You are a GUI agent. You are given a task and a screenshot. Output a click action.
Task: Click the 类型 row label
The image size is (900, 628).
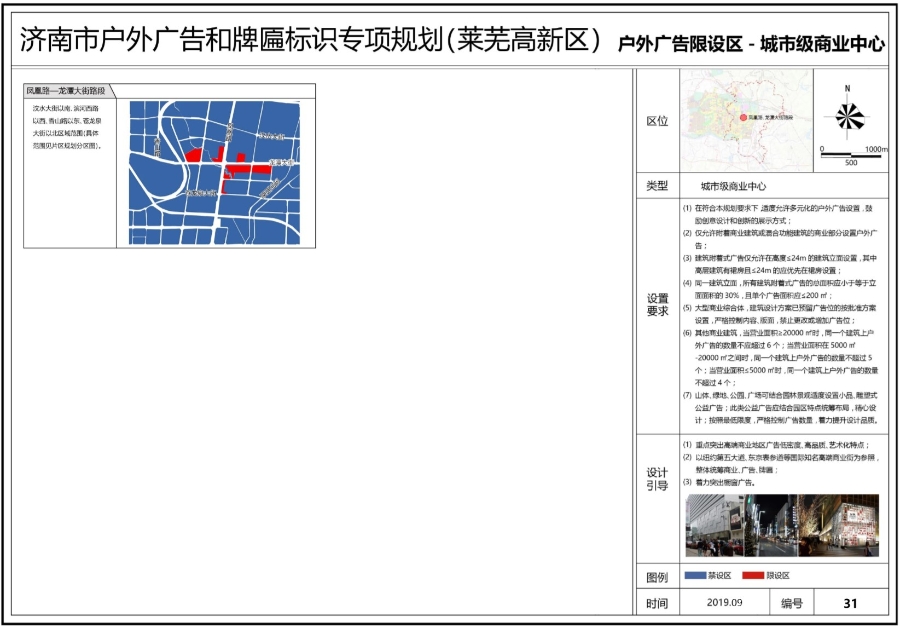[x=657, y=186]
